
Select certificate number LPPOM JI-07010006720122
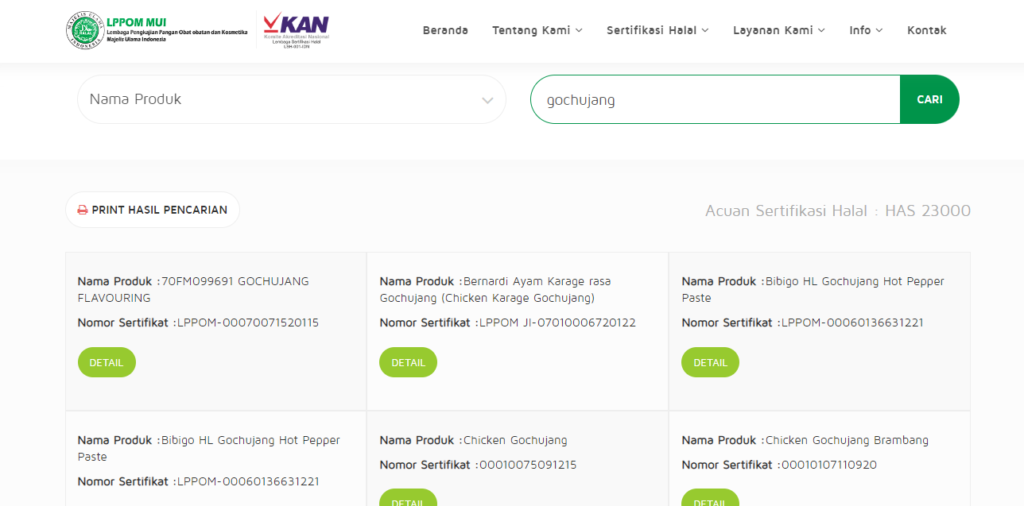[x=557, y=323]
